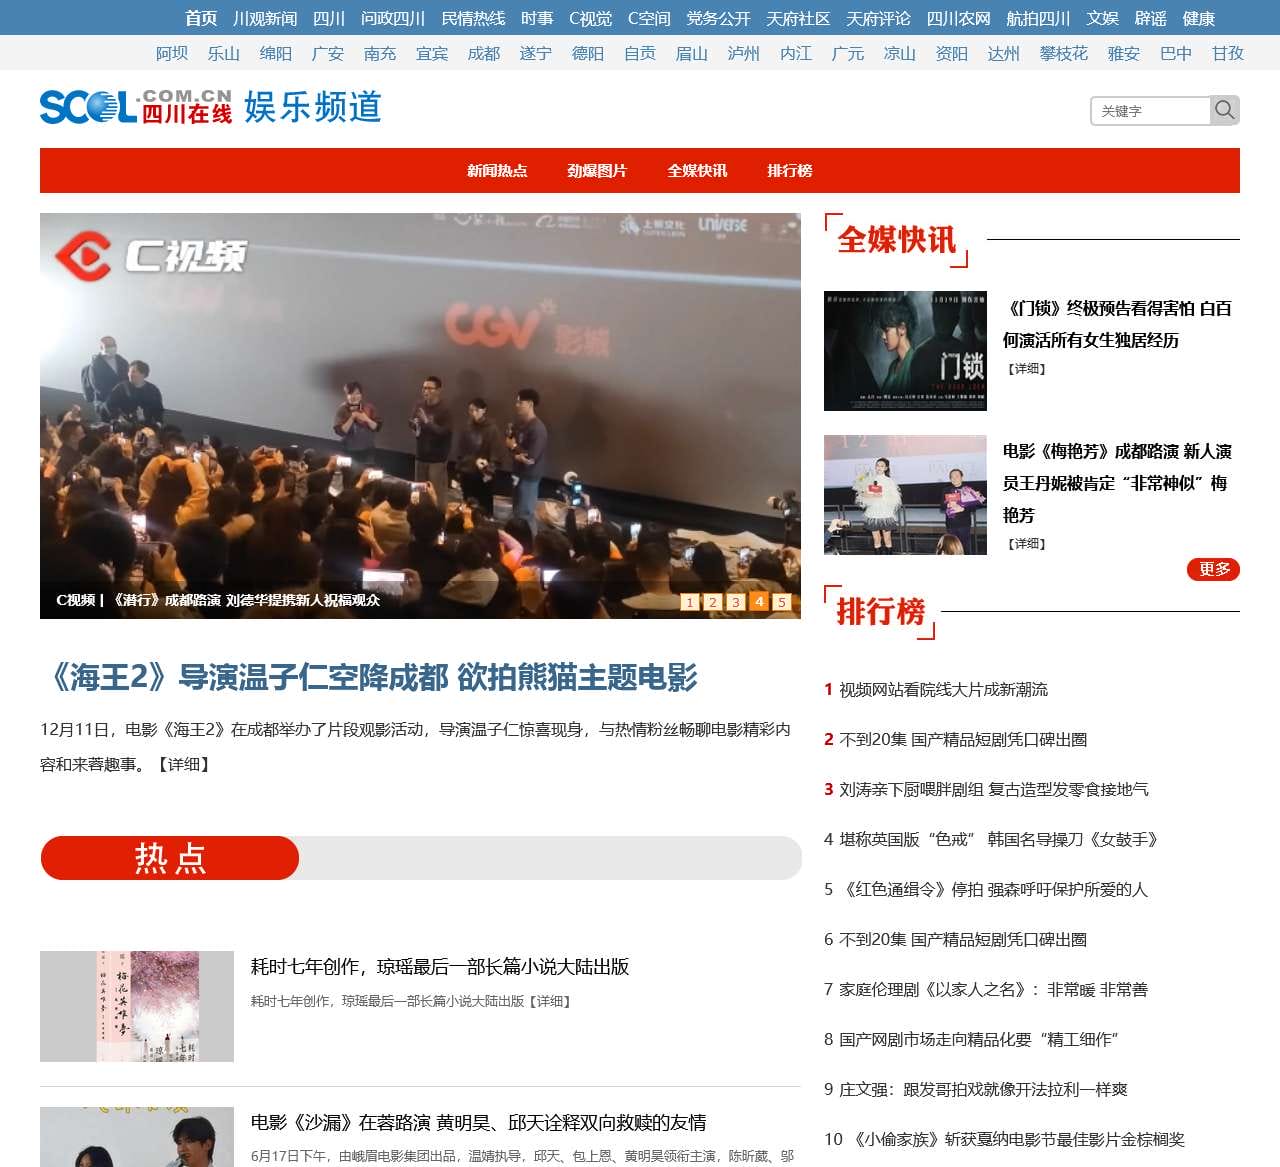Select the 凉山 city link

pos(900,53)
